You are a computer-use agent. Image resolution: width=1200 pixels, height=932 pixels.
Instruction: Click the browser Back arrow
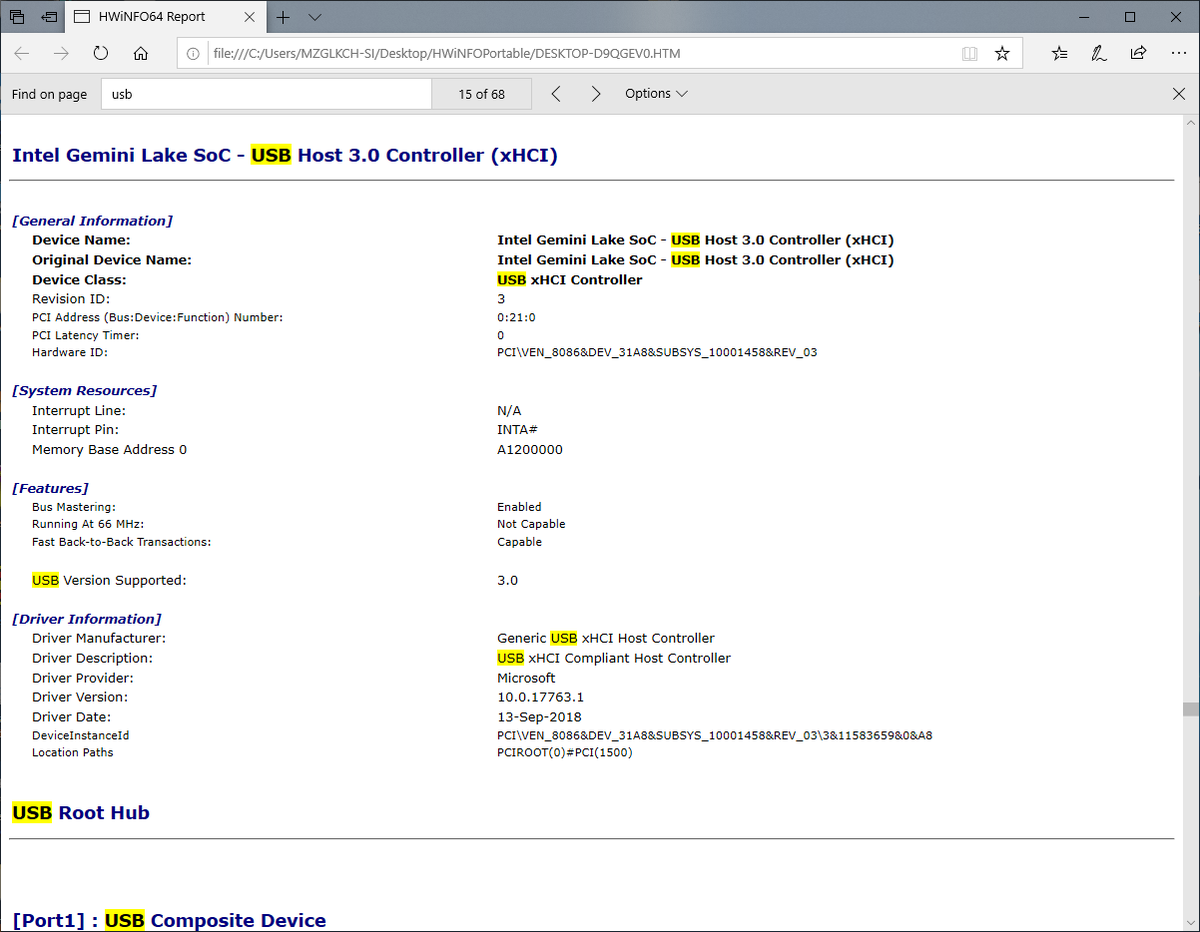tap(22, 53)
